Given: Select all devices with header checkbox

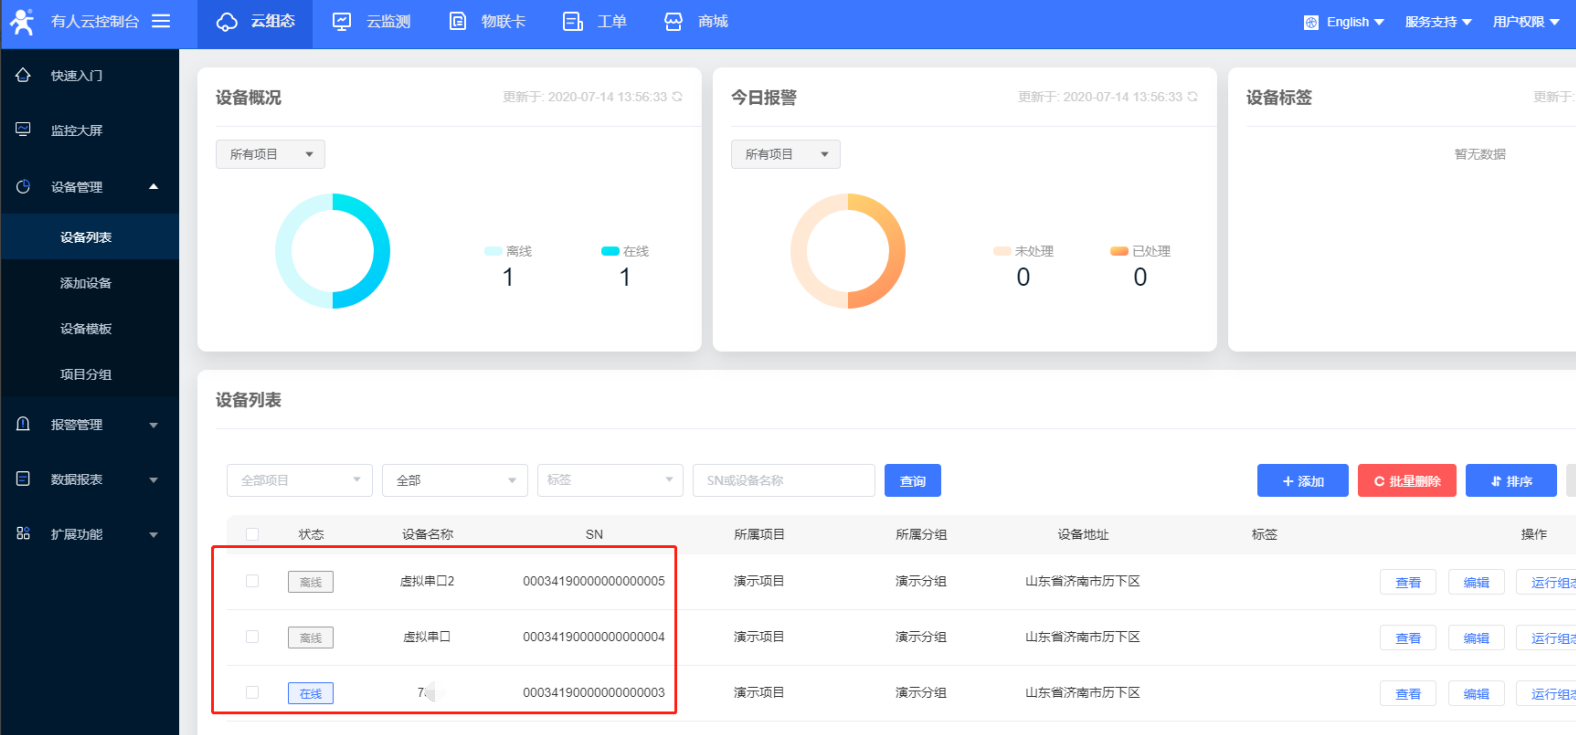Looking at the screenshot, I should click(252, 534).
